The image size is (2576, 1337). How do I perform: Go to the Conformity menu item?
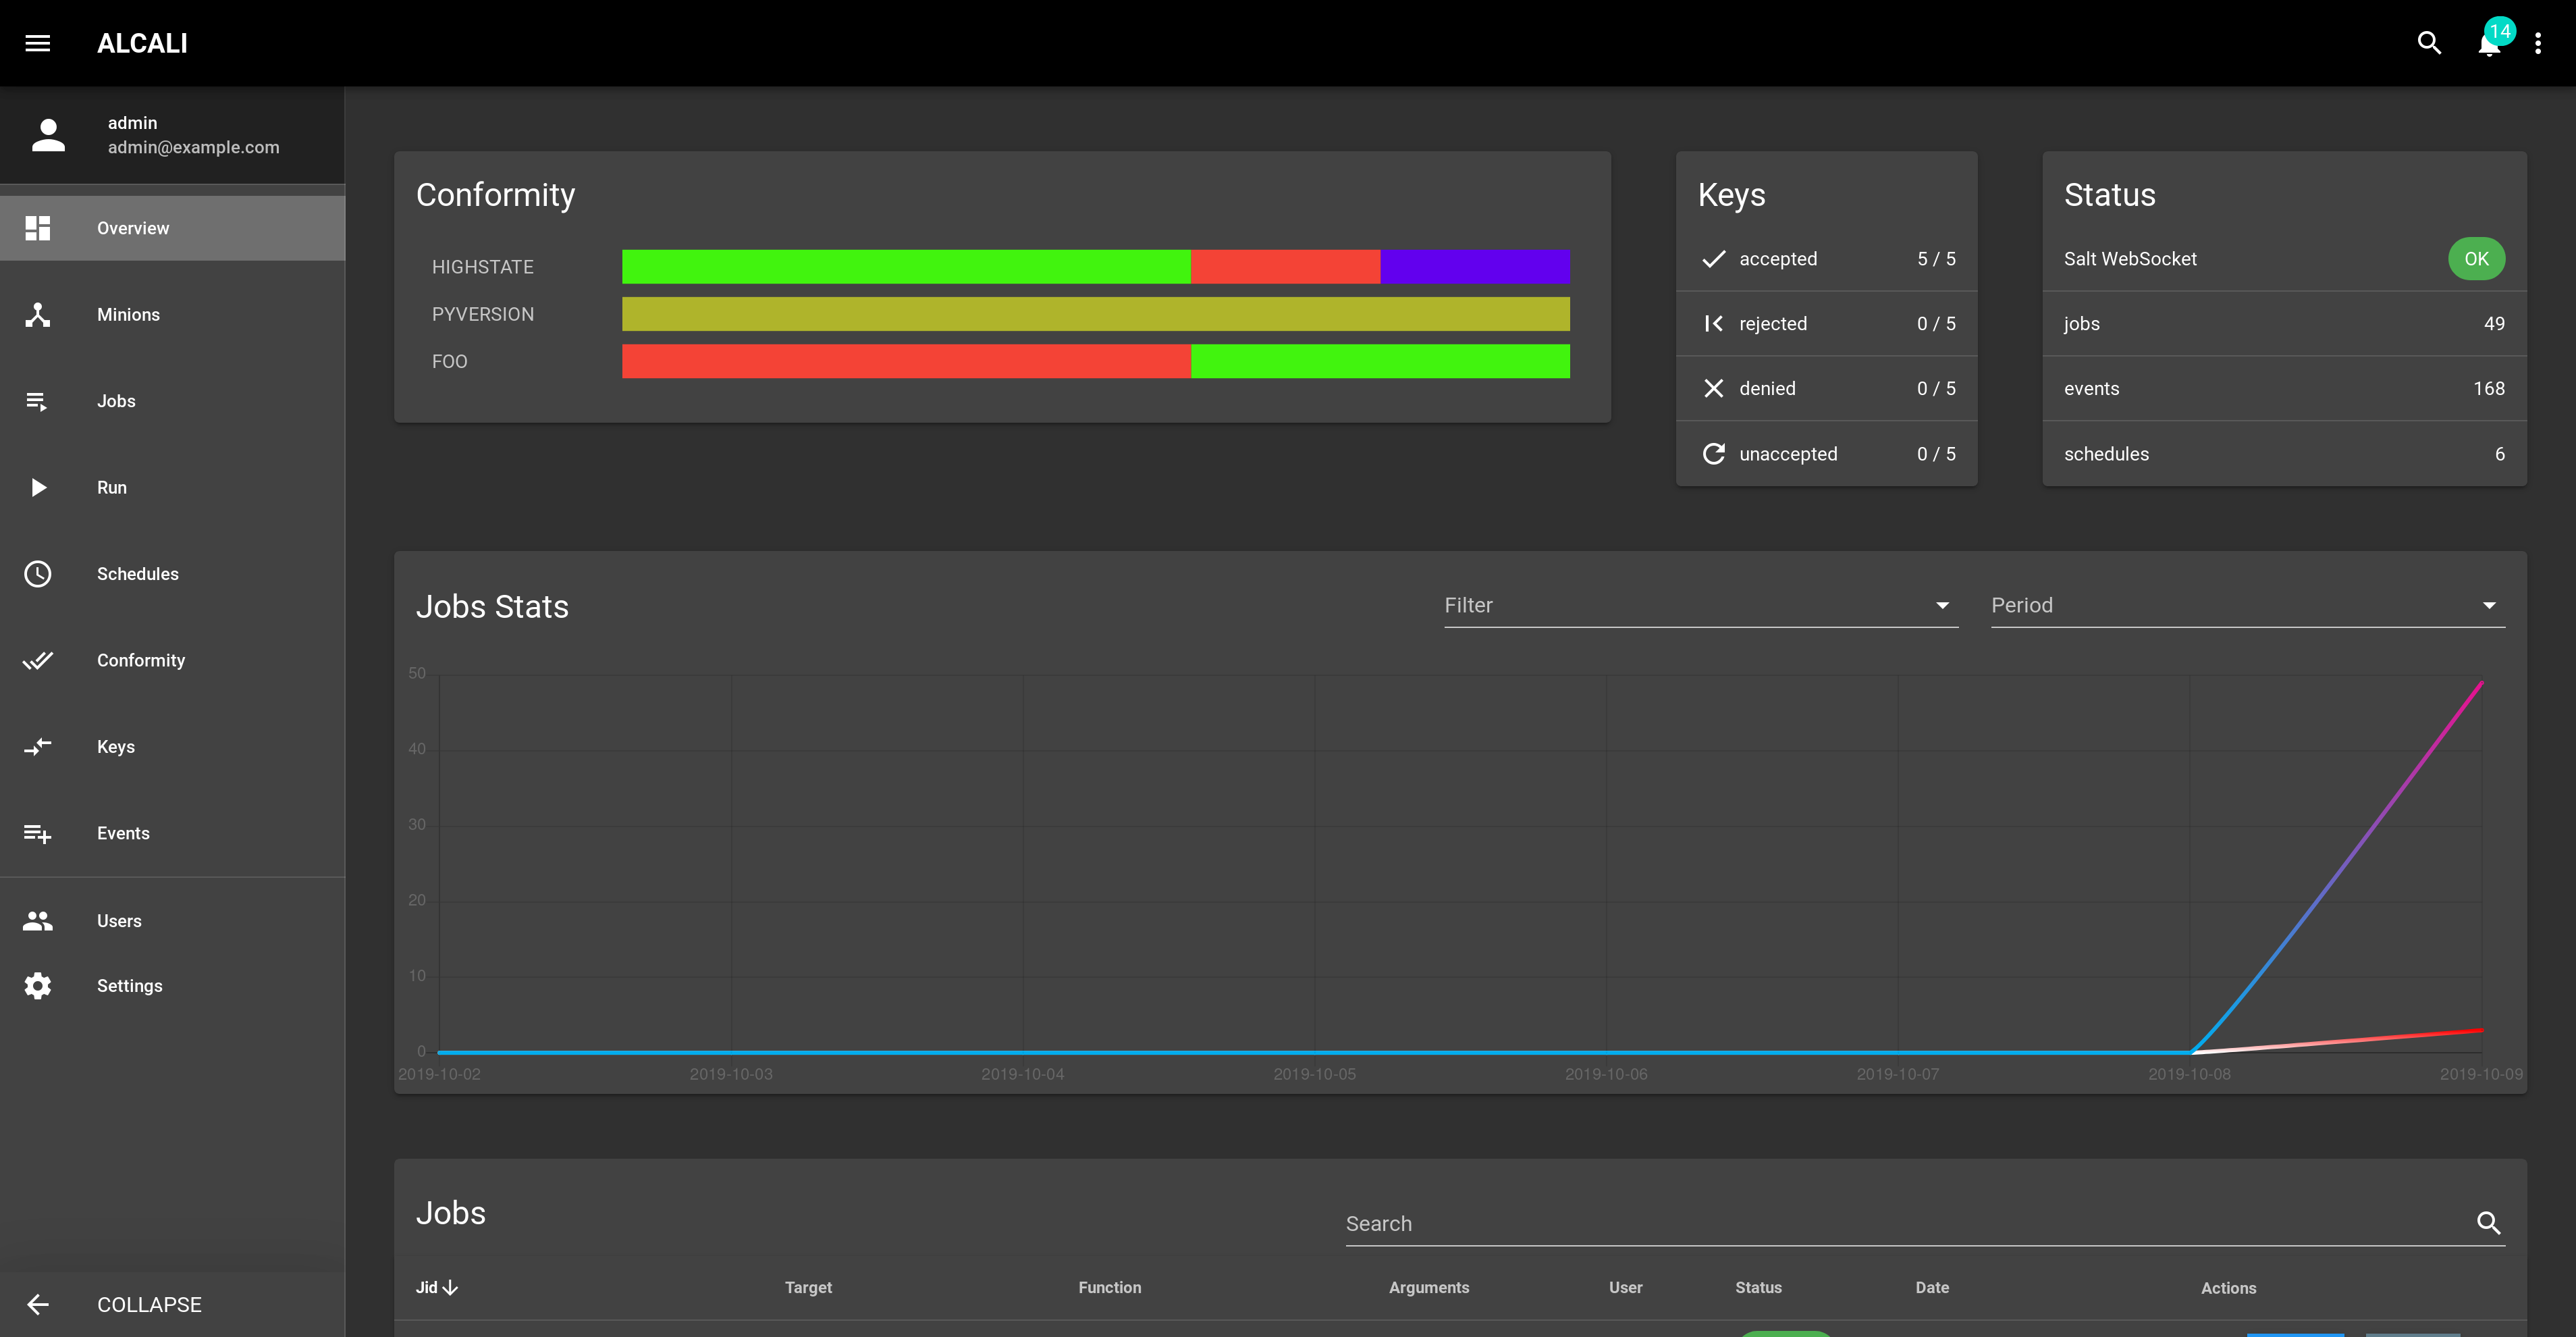click(141, 661)
